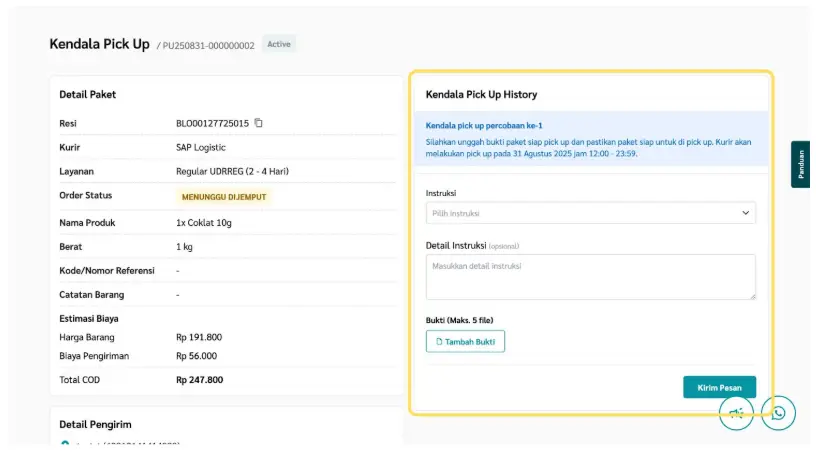Click the Active status badge
This screenshot has width=816, height=453.
[x=279, y=44]
